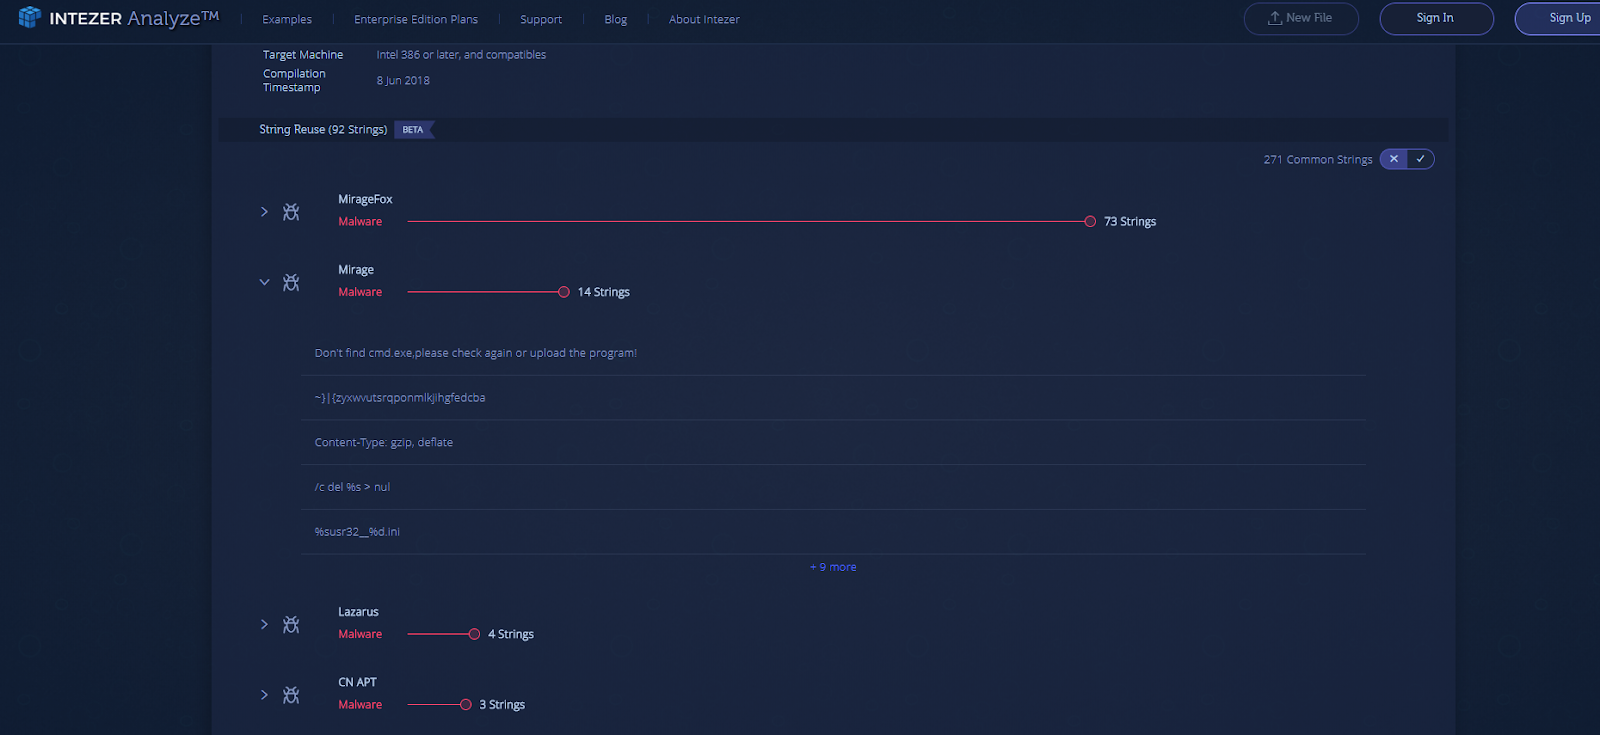The width and height of the screenshot is (1600, 735).
Task: Click 'Intel 386 or later, and compatibles' value
Action: 461,55
